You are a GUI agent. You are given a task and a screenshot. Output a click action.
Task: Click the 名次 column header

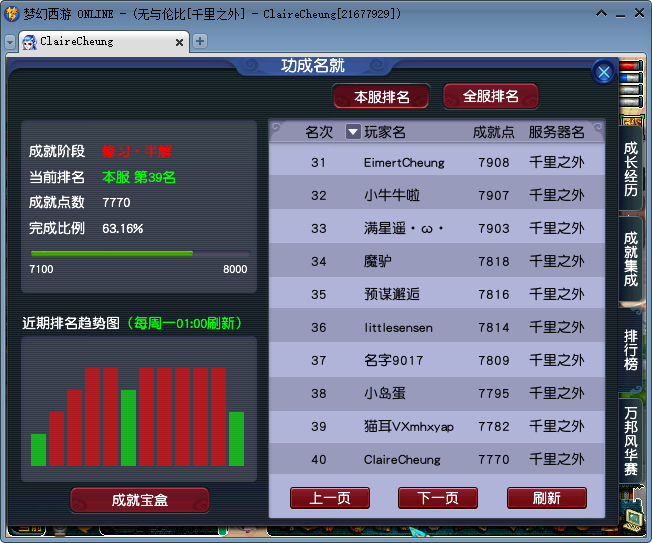(x=319, y=132)
